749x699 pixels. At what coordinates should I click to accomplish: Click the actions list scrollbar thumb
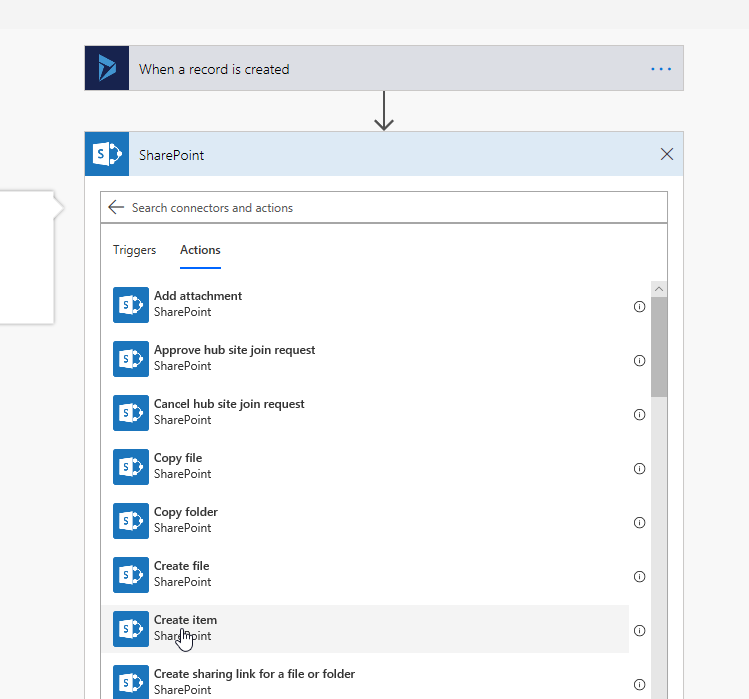(659, 347)
